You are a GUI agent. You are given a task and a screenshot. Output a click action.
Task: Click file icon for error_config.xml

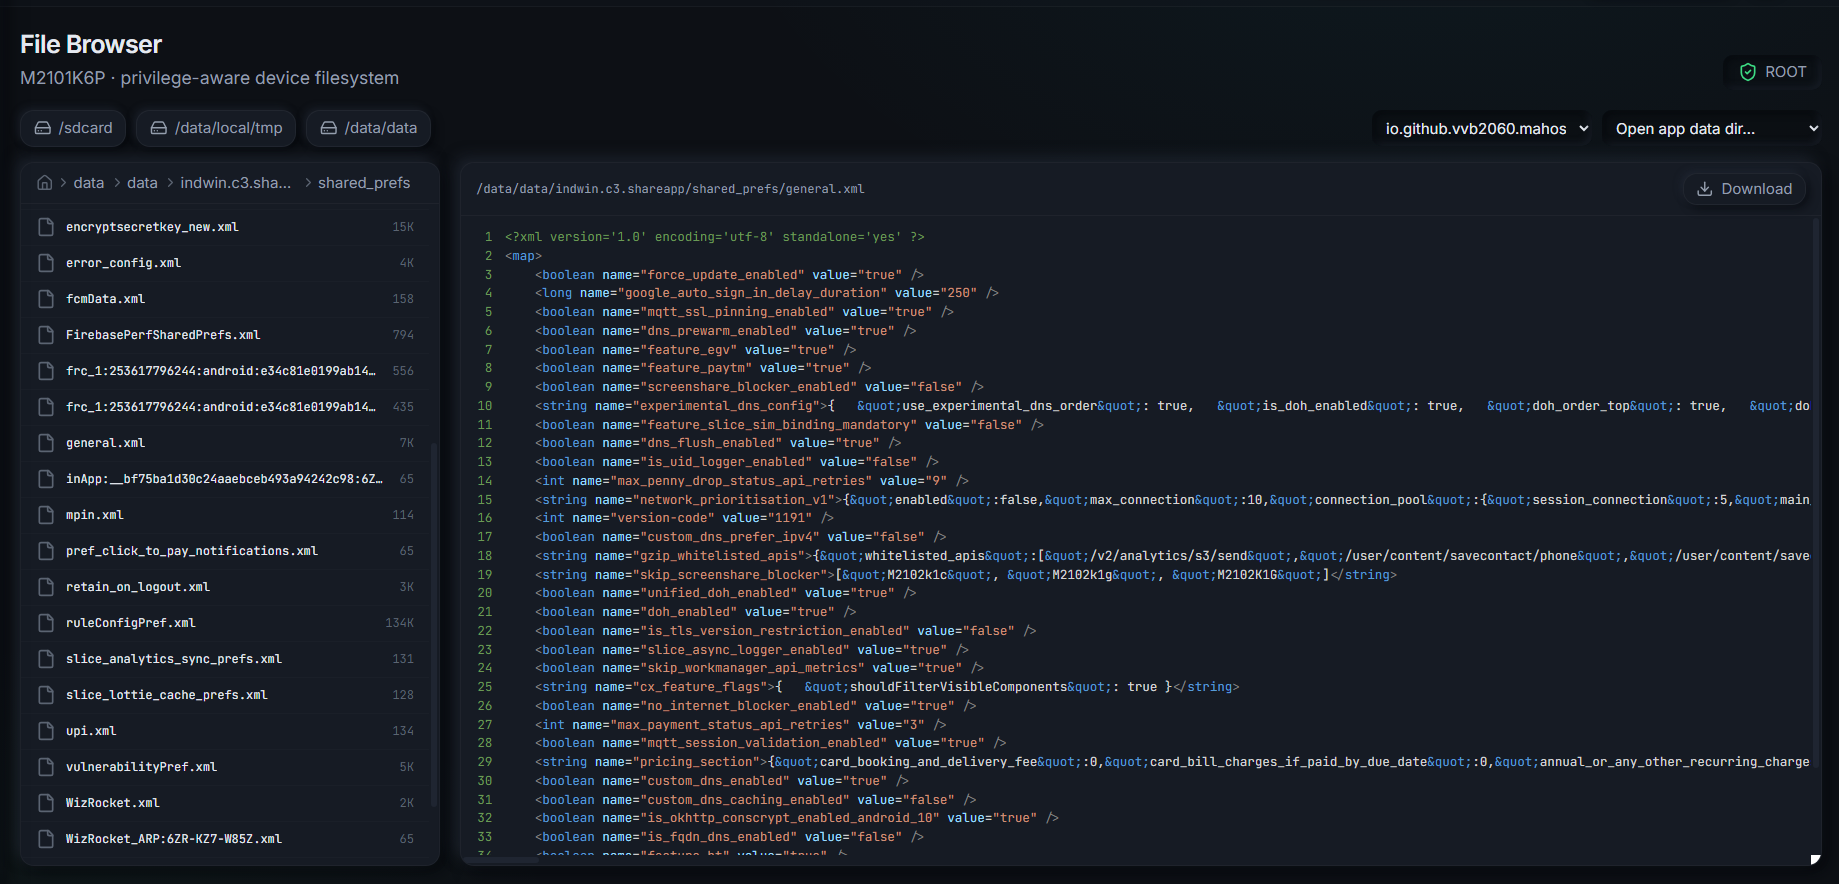click(46, 263)
